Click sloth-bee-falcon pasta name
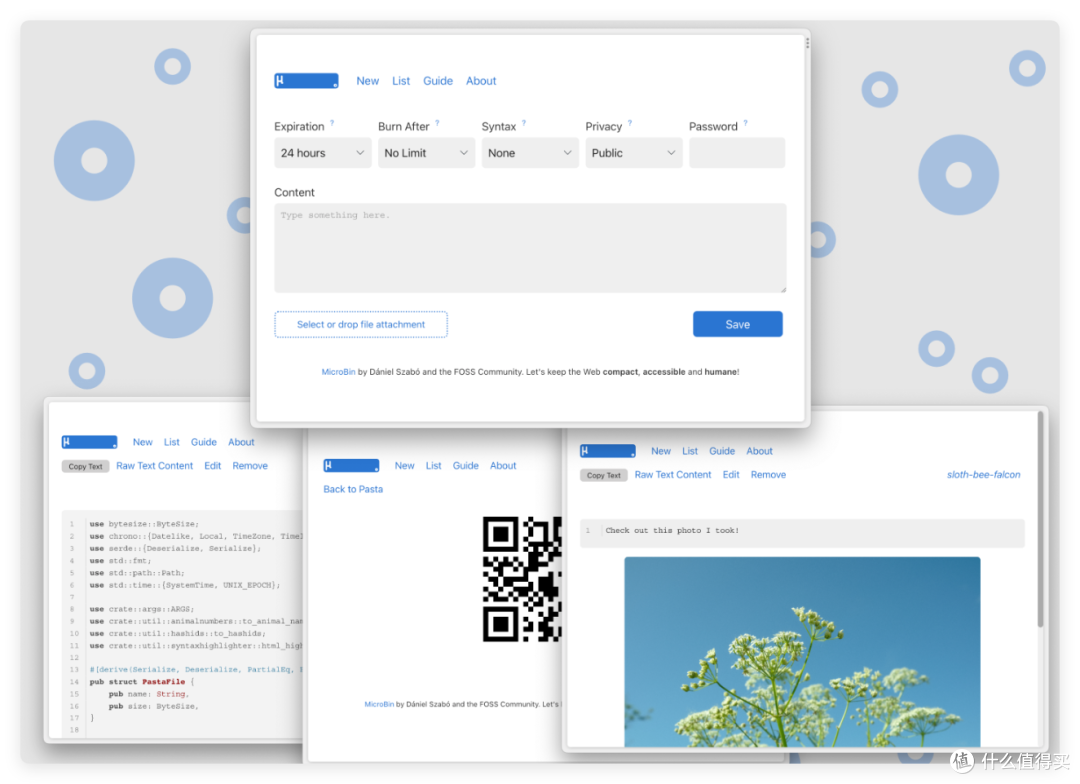 [984, 475]
